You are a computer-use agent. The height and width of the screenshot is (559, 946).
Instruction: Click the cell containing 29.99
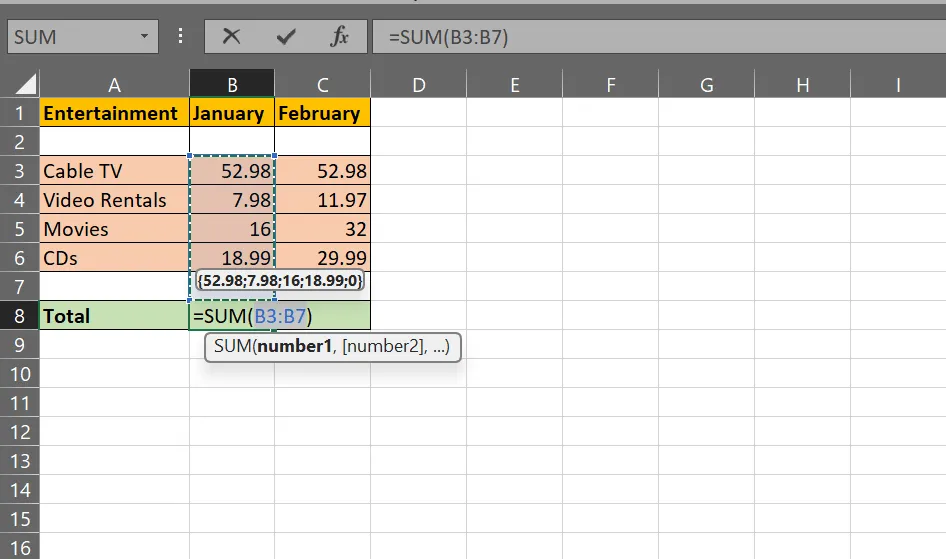pyautogui.click(x=323, y=257)
